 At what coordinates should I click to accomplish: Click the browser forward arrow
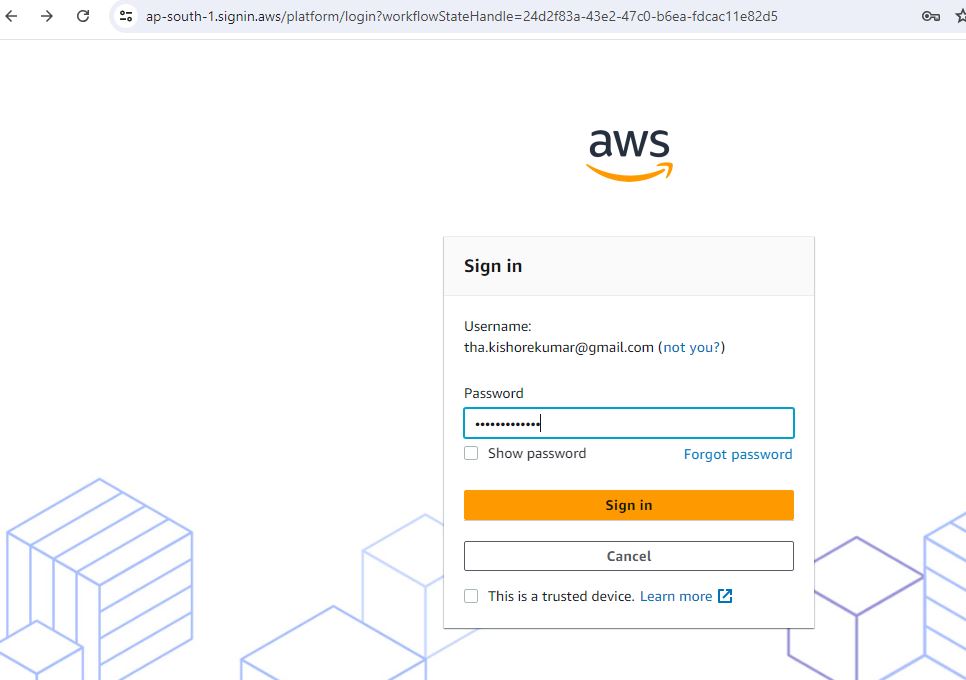[47, 16]
